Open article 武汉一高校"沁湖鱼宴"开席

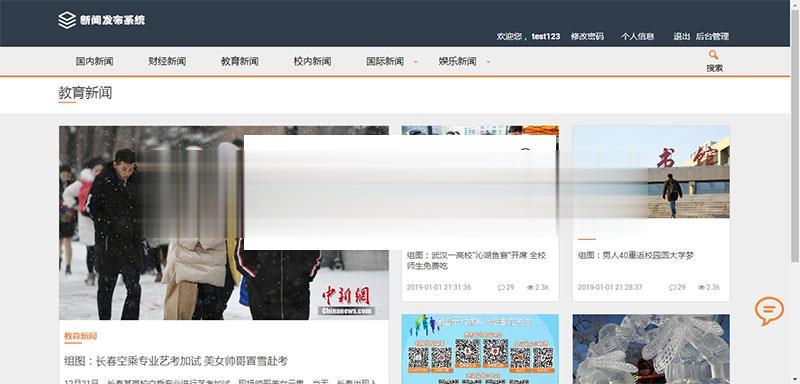(x=476, y=260)
